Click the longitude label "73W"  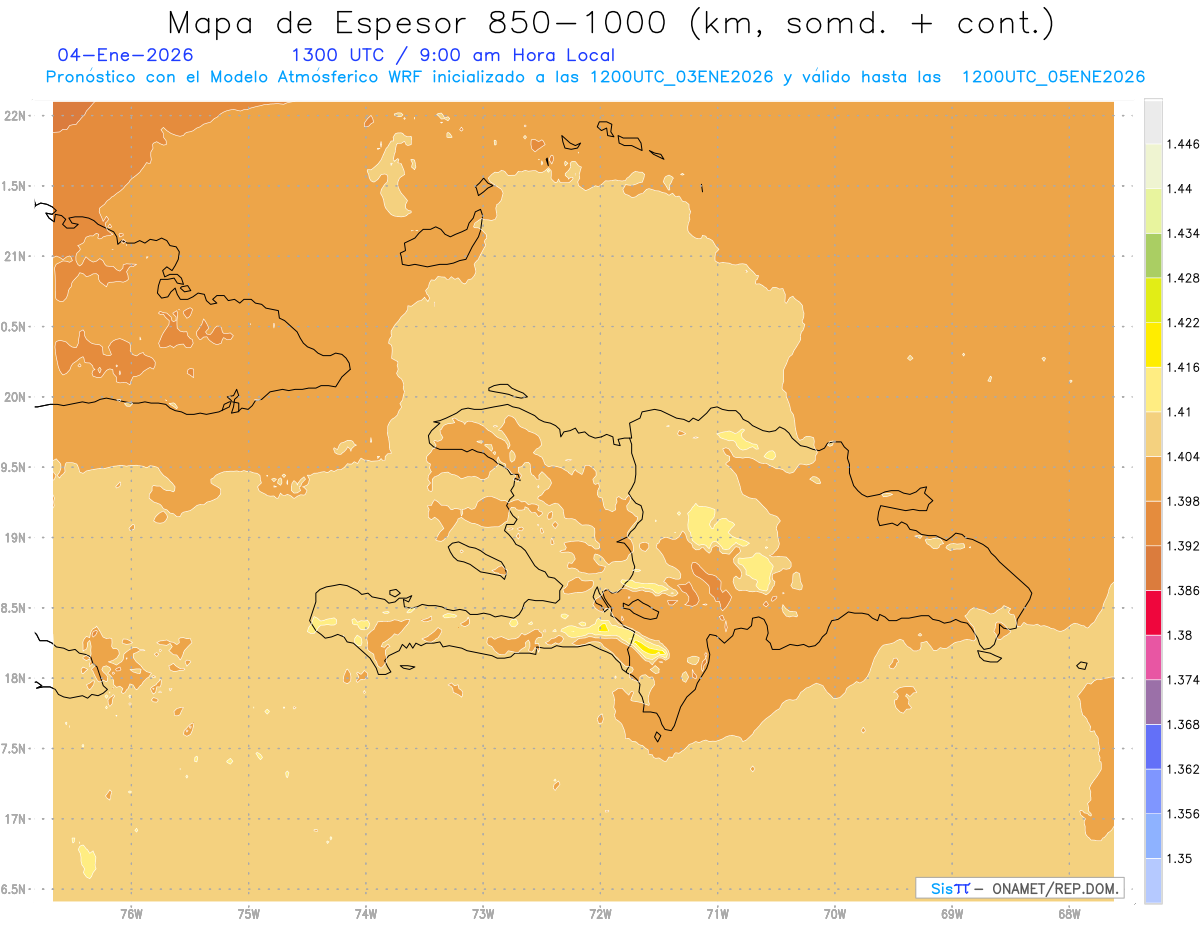pos(483,914)
